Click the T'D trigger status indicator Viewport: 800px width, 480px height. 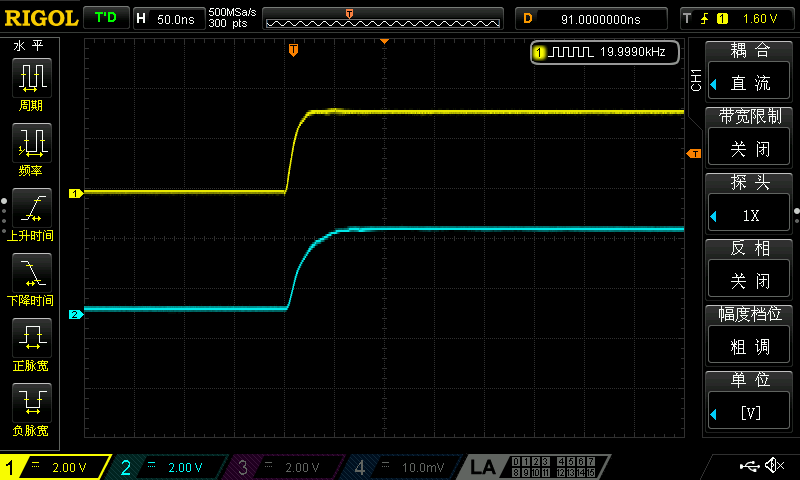[106, 18]
